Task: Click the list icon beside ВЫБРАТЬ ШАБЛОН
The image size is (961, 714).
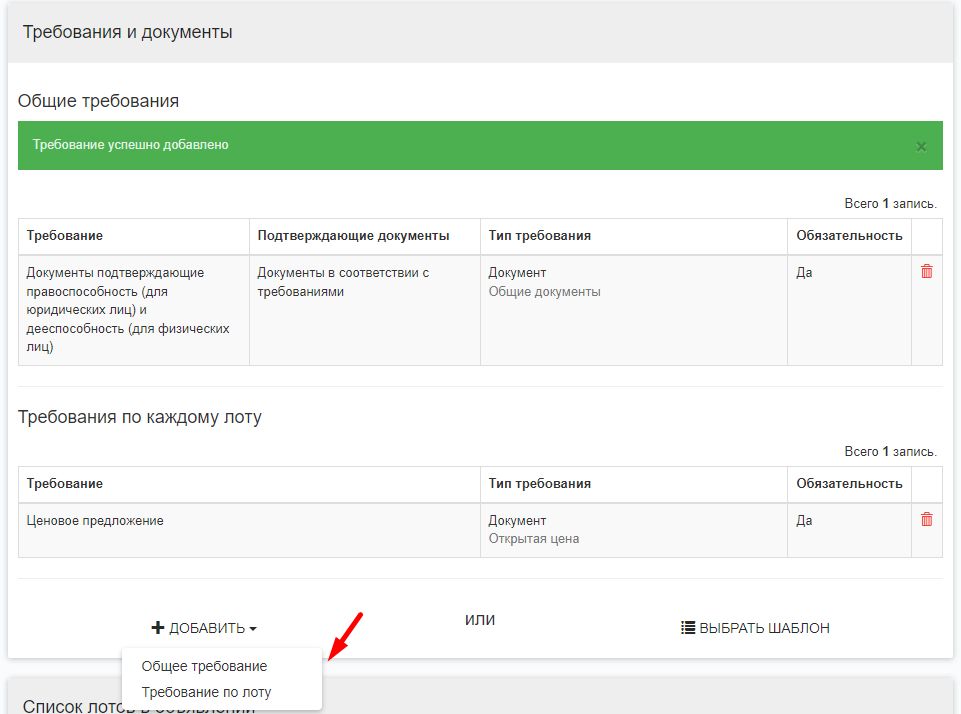Action: (688, 628)
